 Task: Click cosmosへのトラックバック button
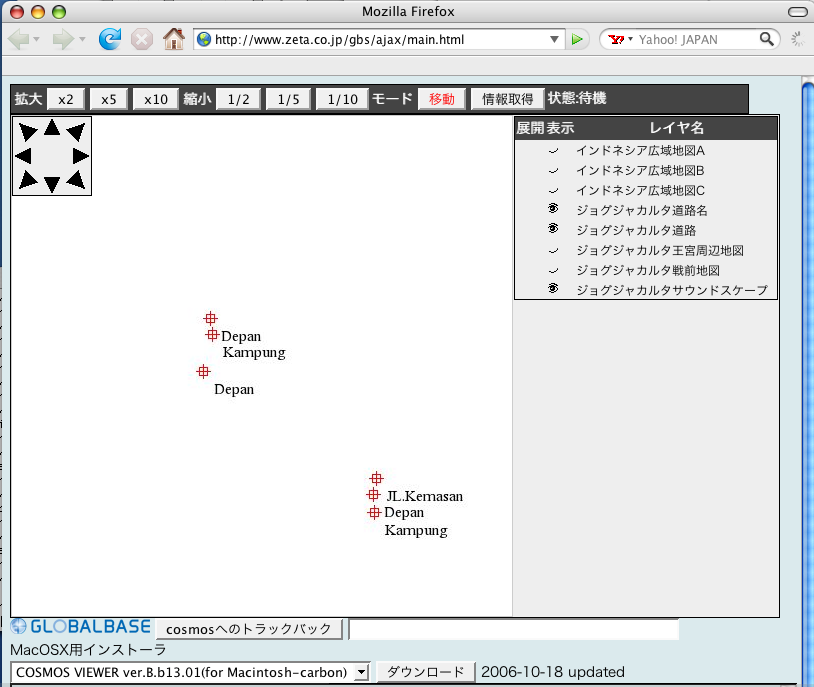249,629
